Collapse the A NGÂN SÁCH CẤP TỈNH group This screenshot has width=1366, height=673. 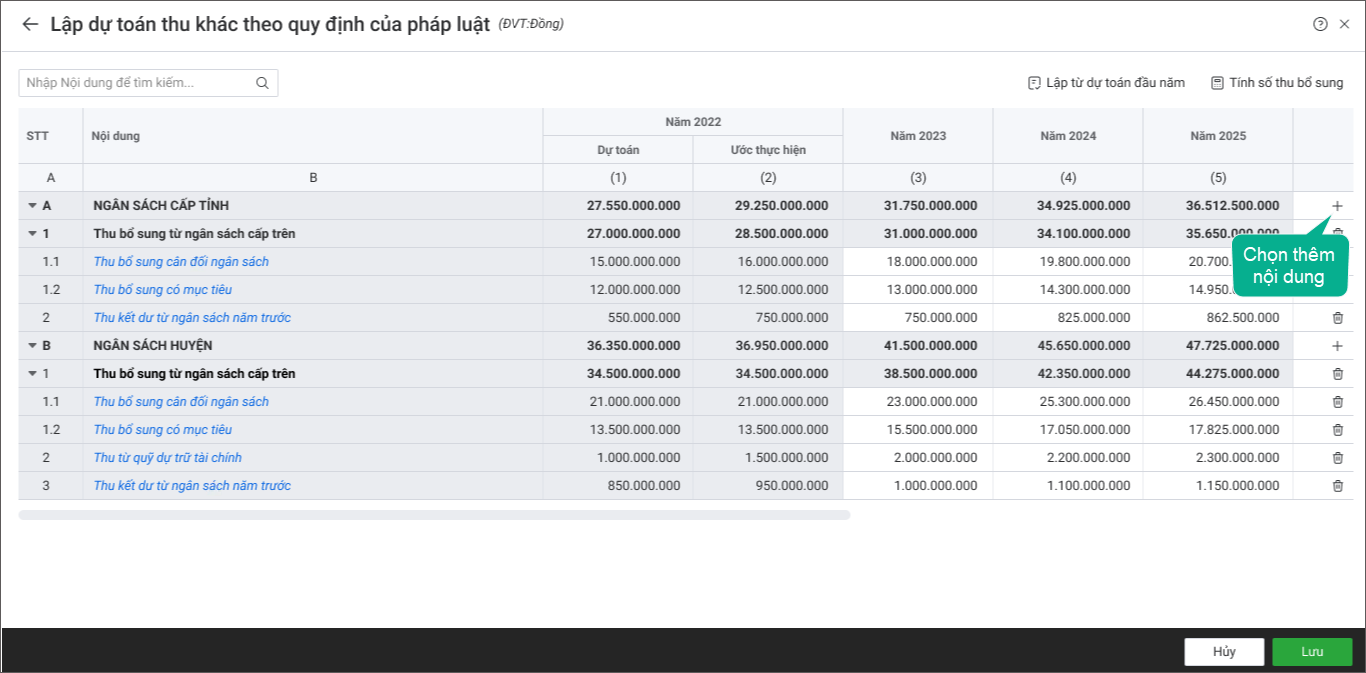click(x=32, y=206)
